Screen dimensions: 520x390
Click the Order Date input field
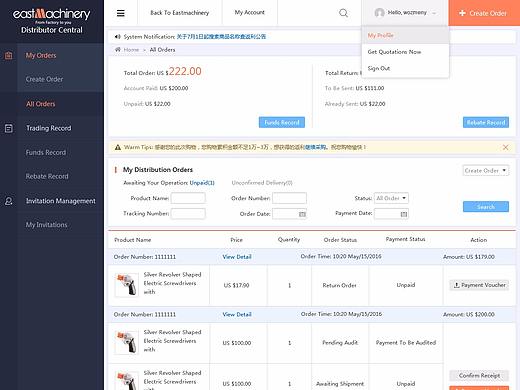click(x=289, y=214)
